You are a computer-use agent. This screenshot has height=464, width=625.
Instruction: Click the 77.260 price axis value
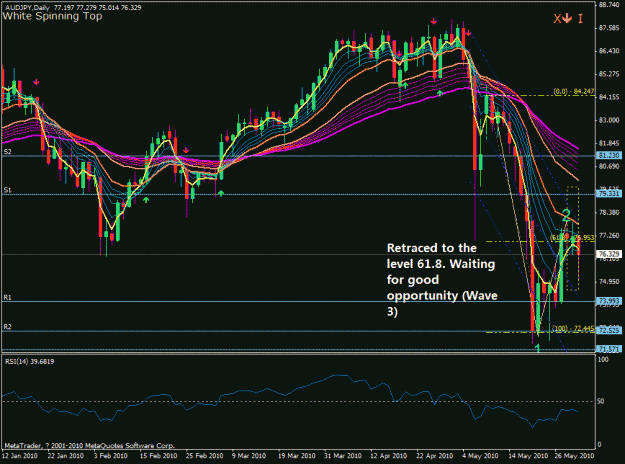[x=609, y=236]
